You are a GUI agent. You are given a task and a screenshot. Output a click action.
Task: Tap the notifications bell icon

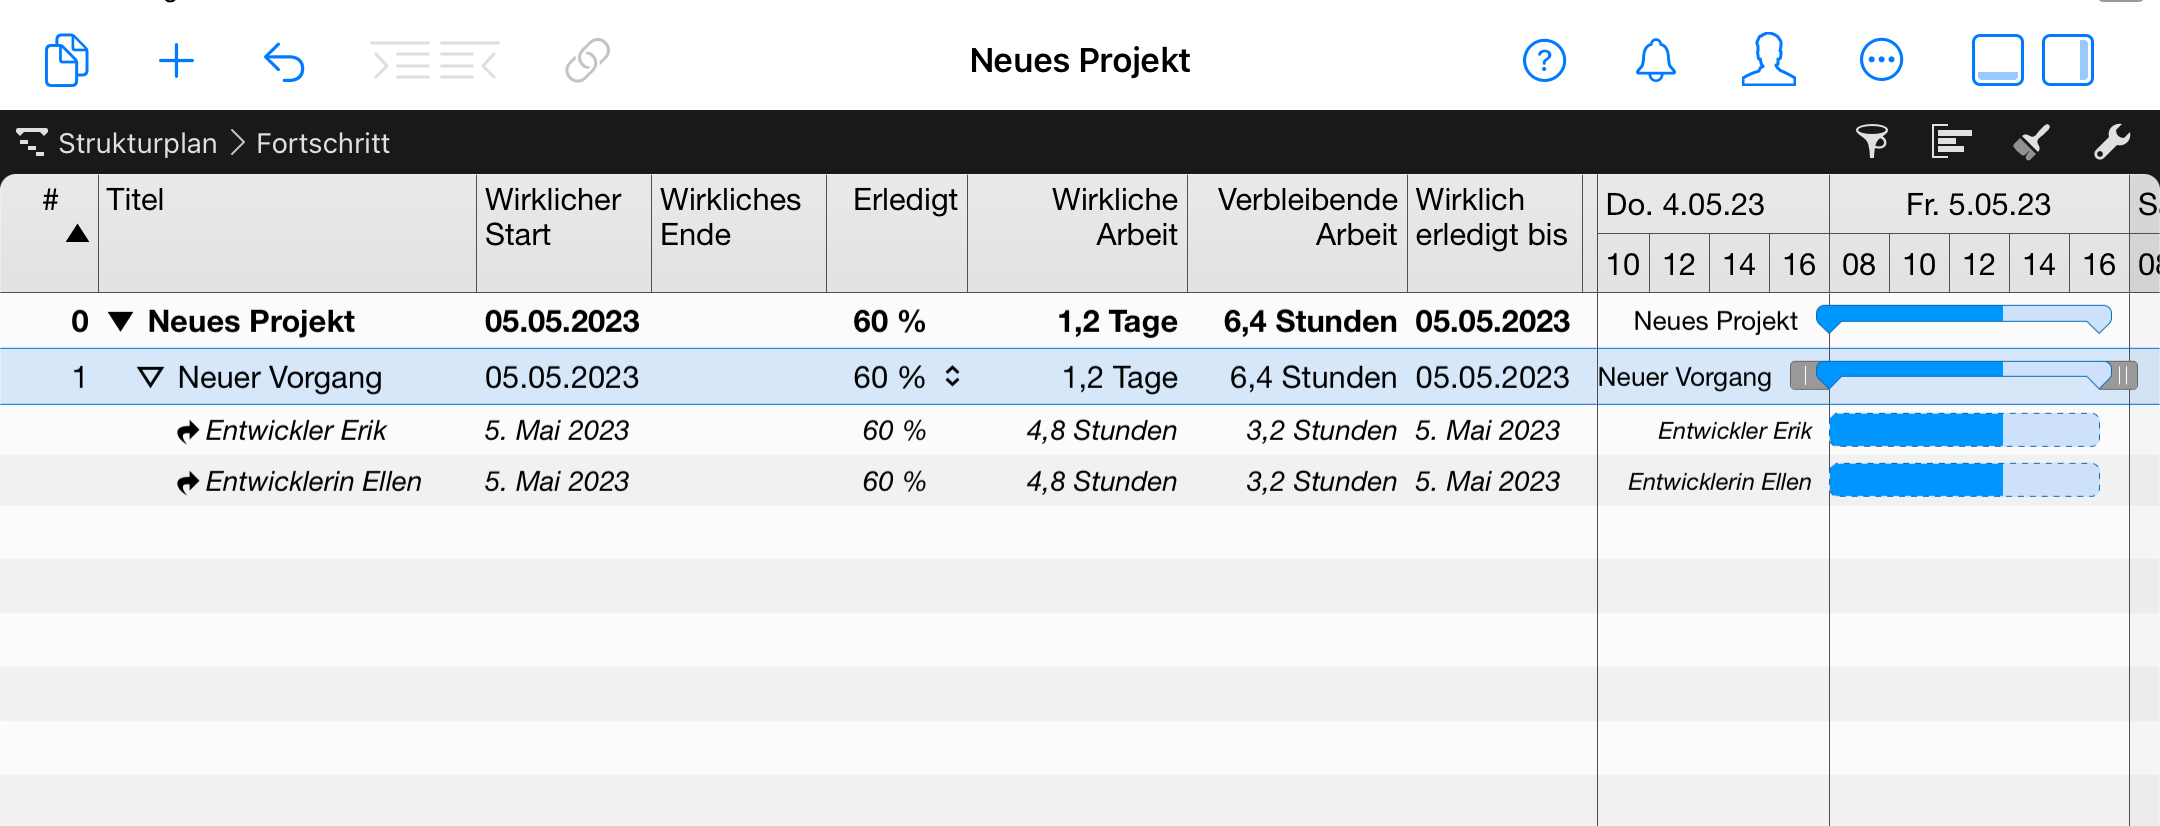pos(1655,60)
